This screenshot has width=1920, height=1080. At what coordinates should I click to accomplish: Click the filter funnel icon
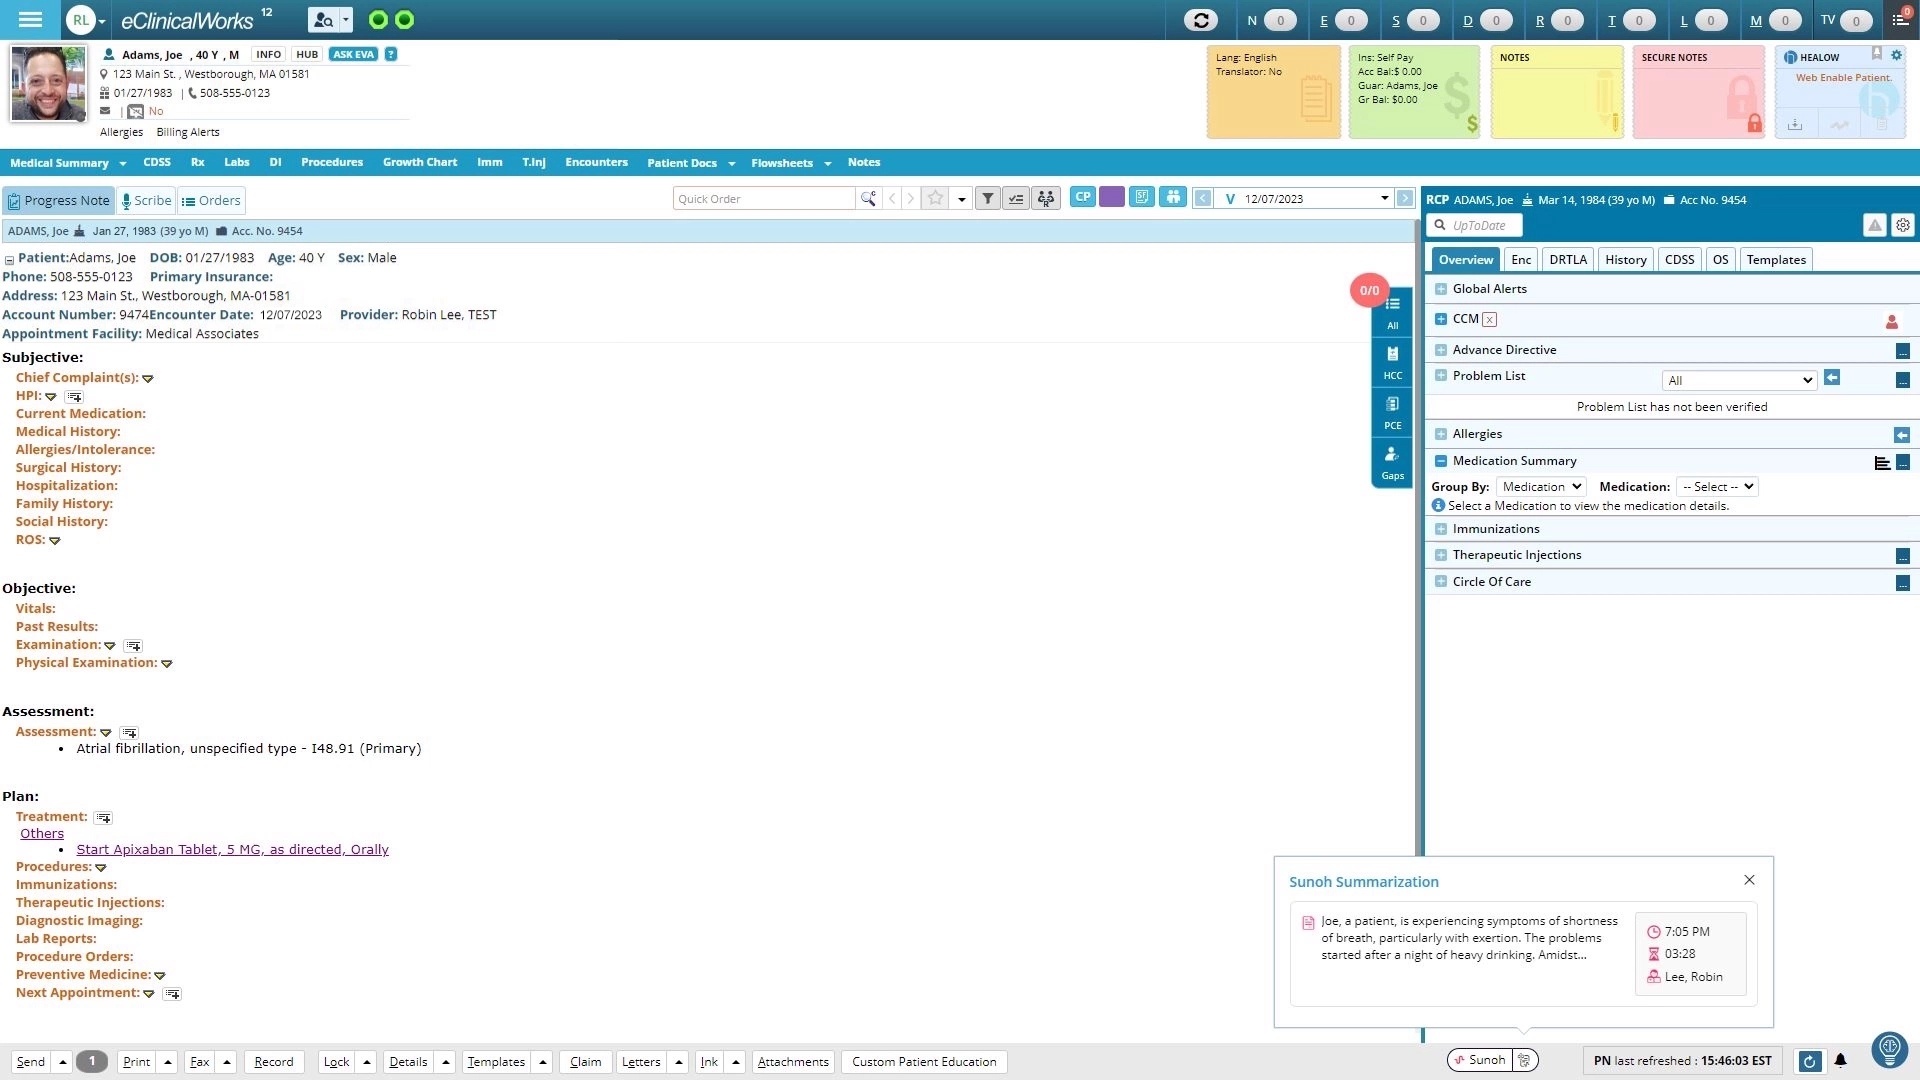click(x=987, y=199)
